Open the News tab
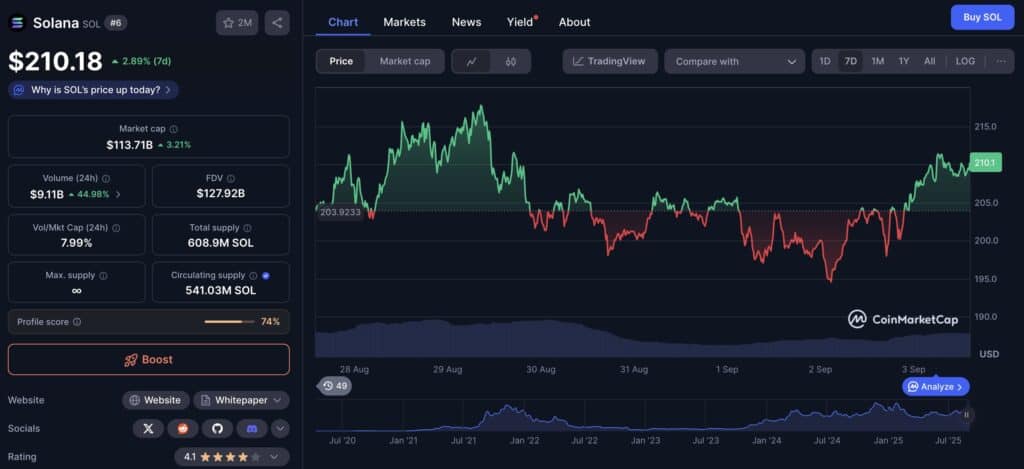1024x469 pixels. 466,22
